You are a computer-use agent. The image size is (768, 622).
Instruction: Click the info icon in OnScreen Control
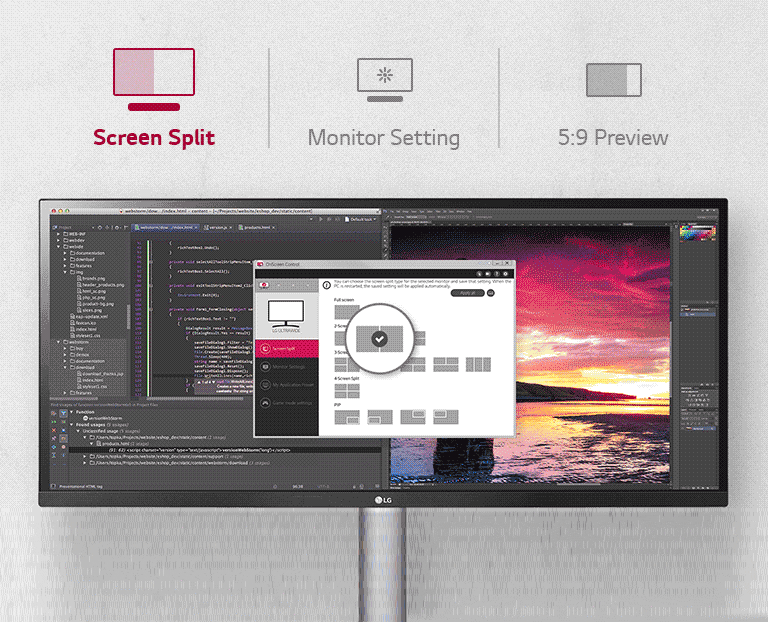(326, 285)
